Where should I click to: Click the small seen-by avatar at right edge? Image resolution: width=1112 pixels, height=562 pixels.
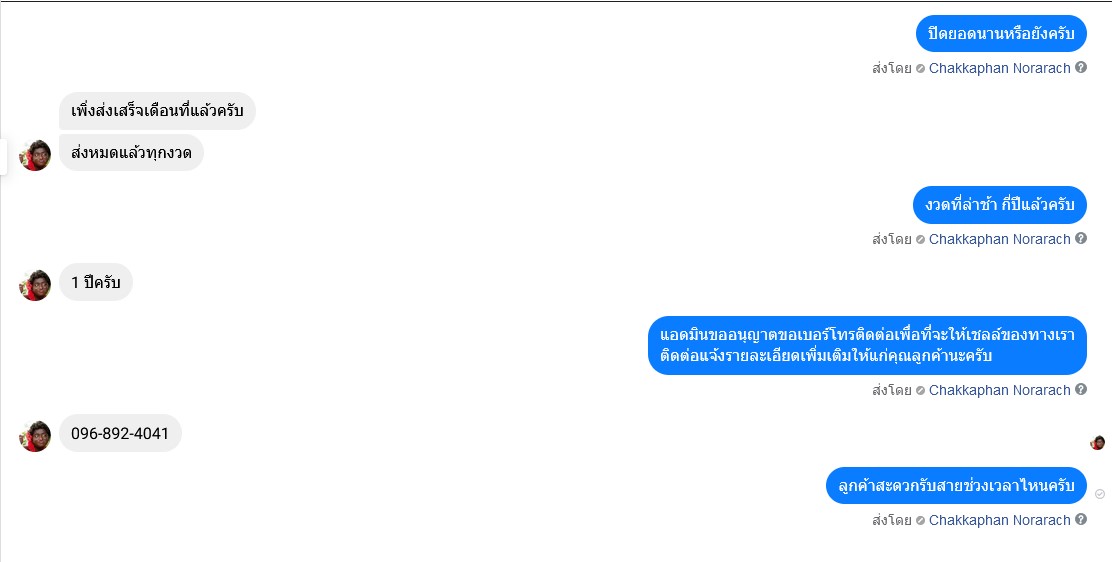[x=1097, y=443]
